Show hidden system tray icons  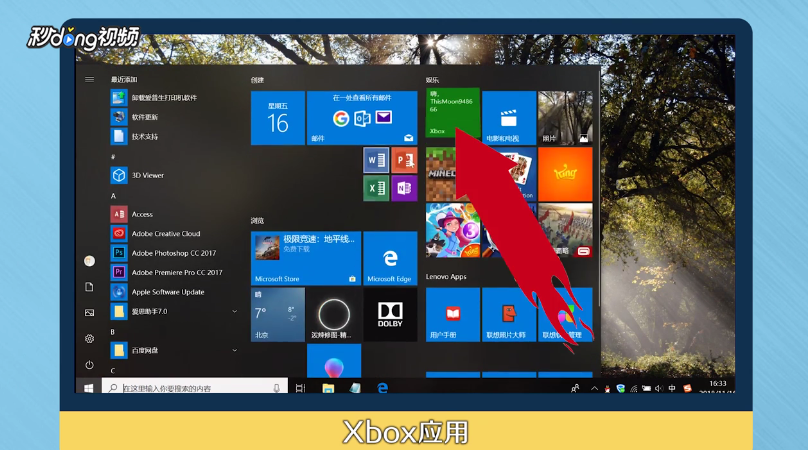[x=594, y=388]
